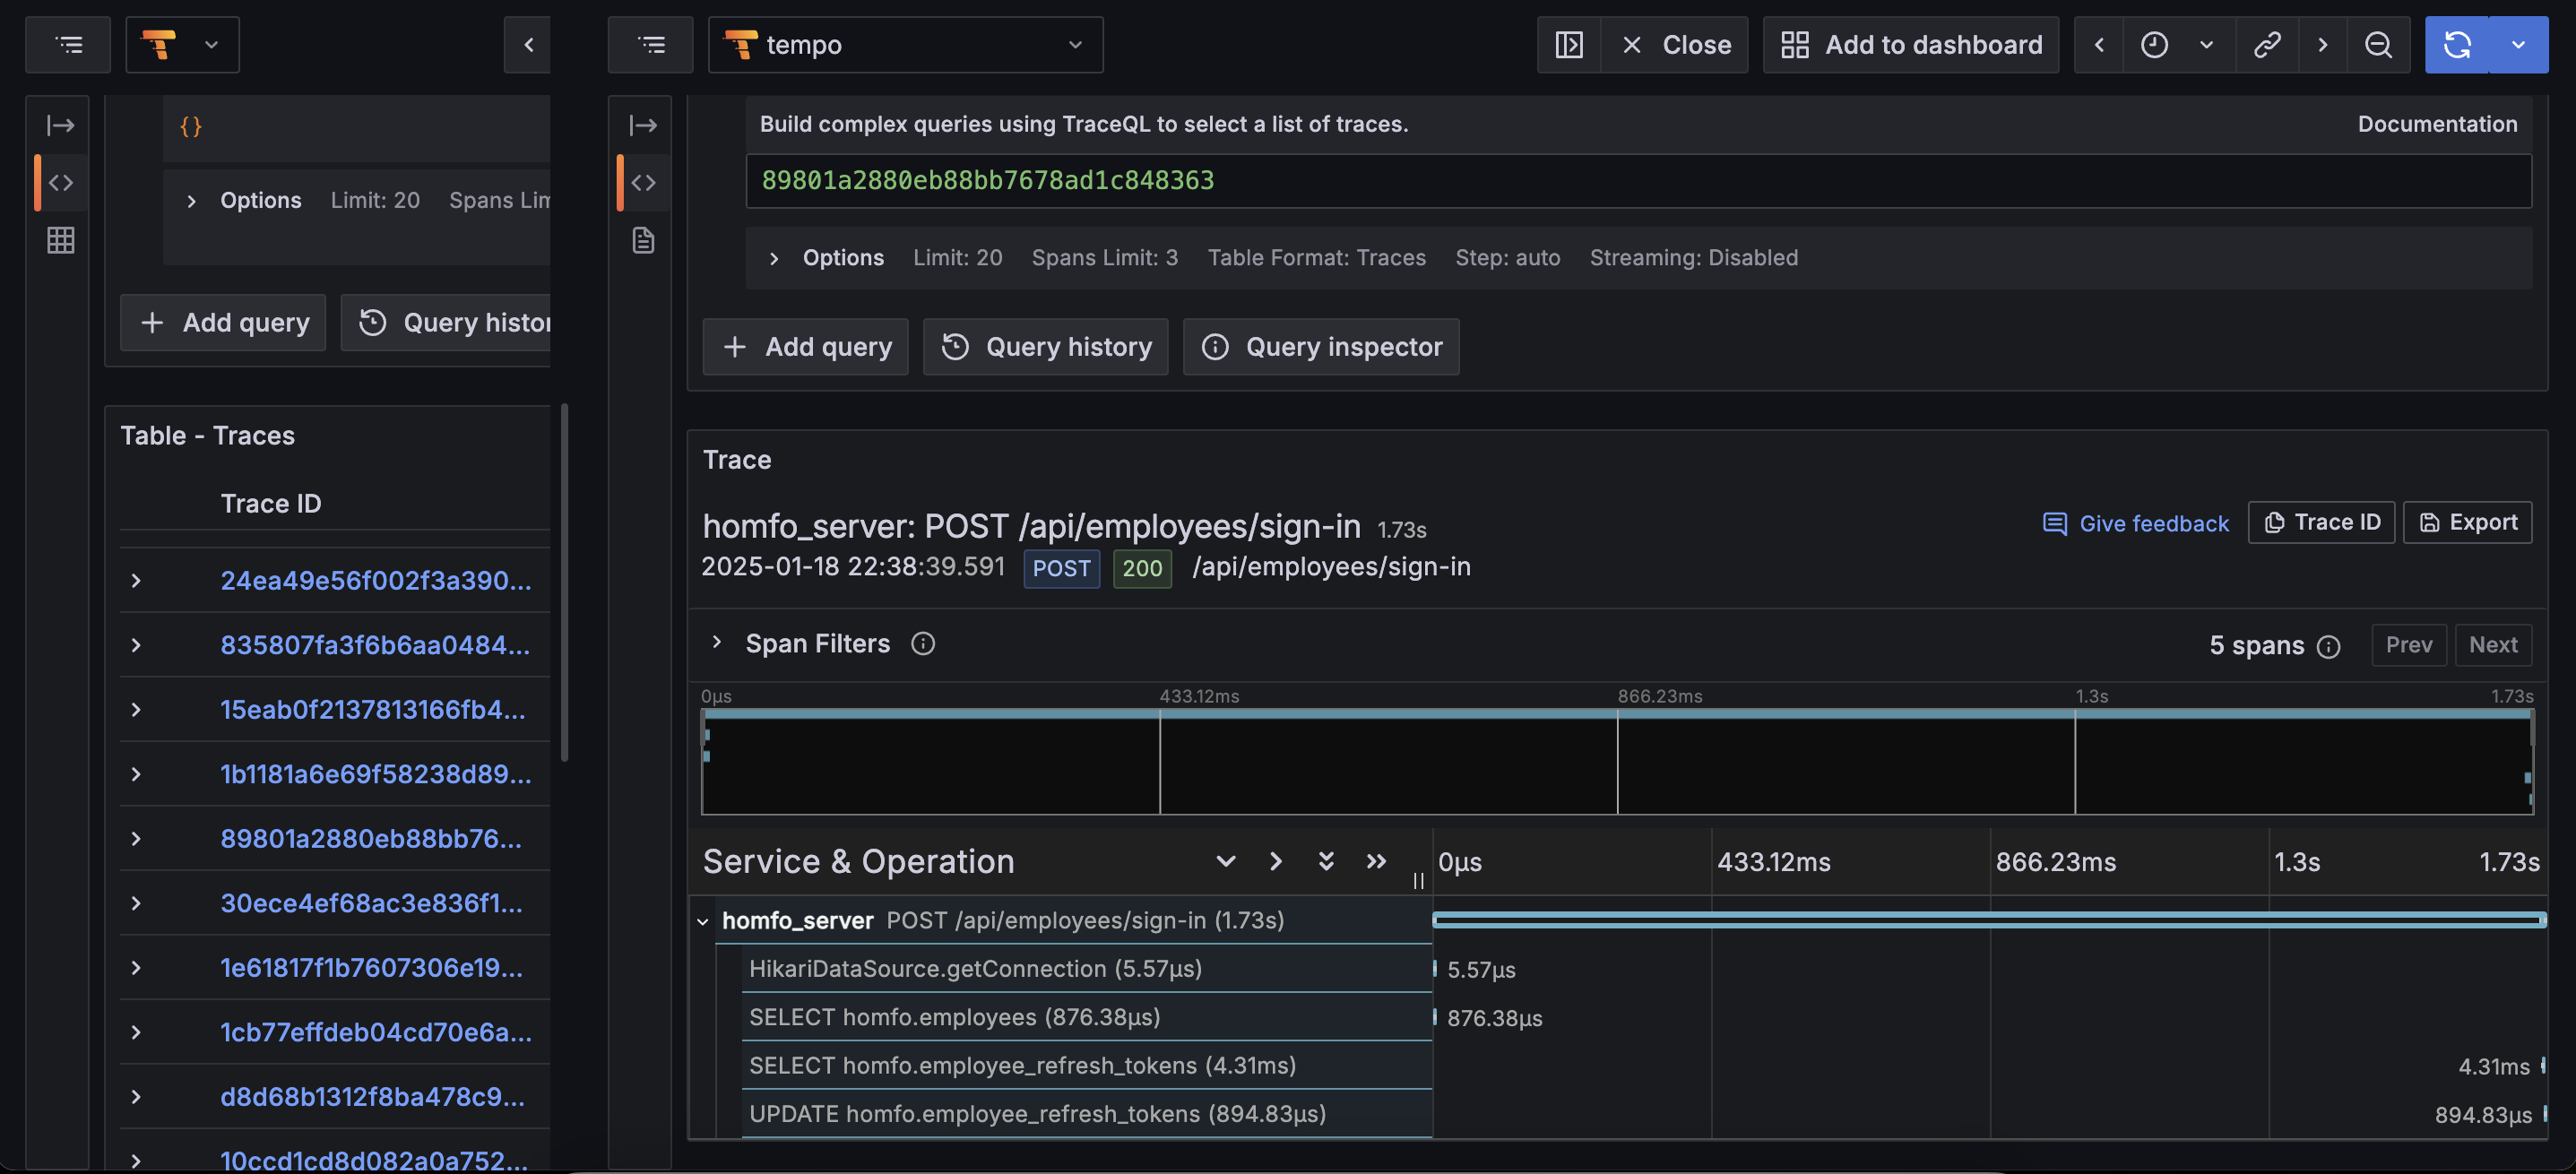Collapse the homfo_server root span
The height and width of the screenshot is (1174, 2576).
coord(703,921)
